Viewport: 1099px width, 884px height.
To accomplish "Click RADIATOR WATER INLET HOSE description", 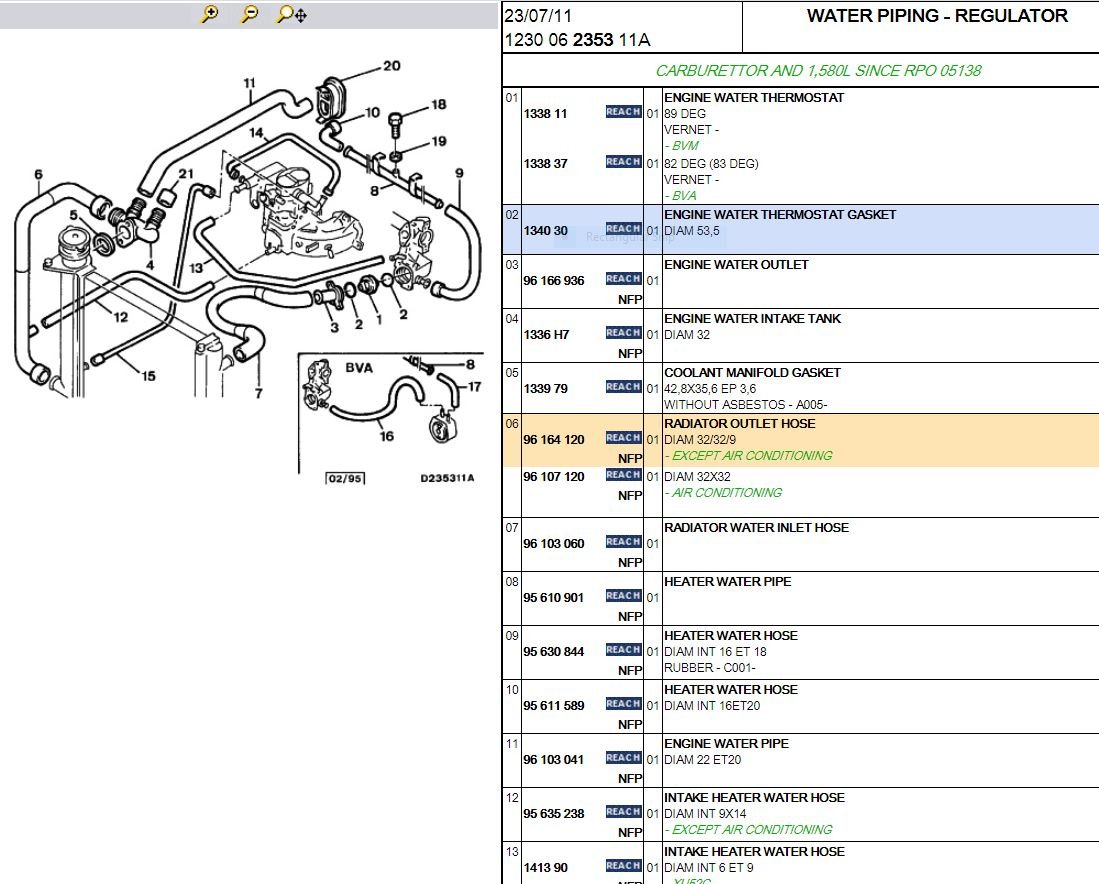I will pyautogui.click(x=756, y=527).
